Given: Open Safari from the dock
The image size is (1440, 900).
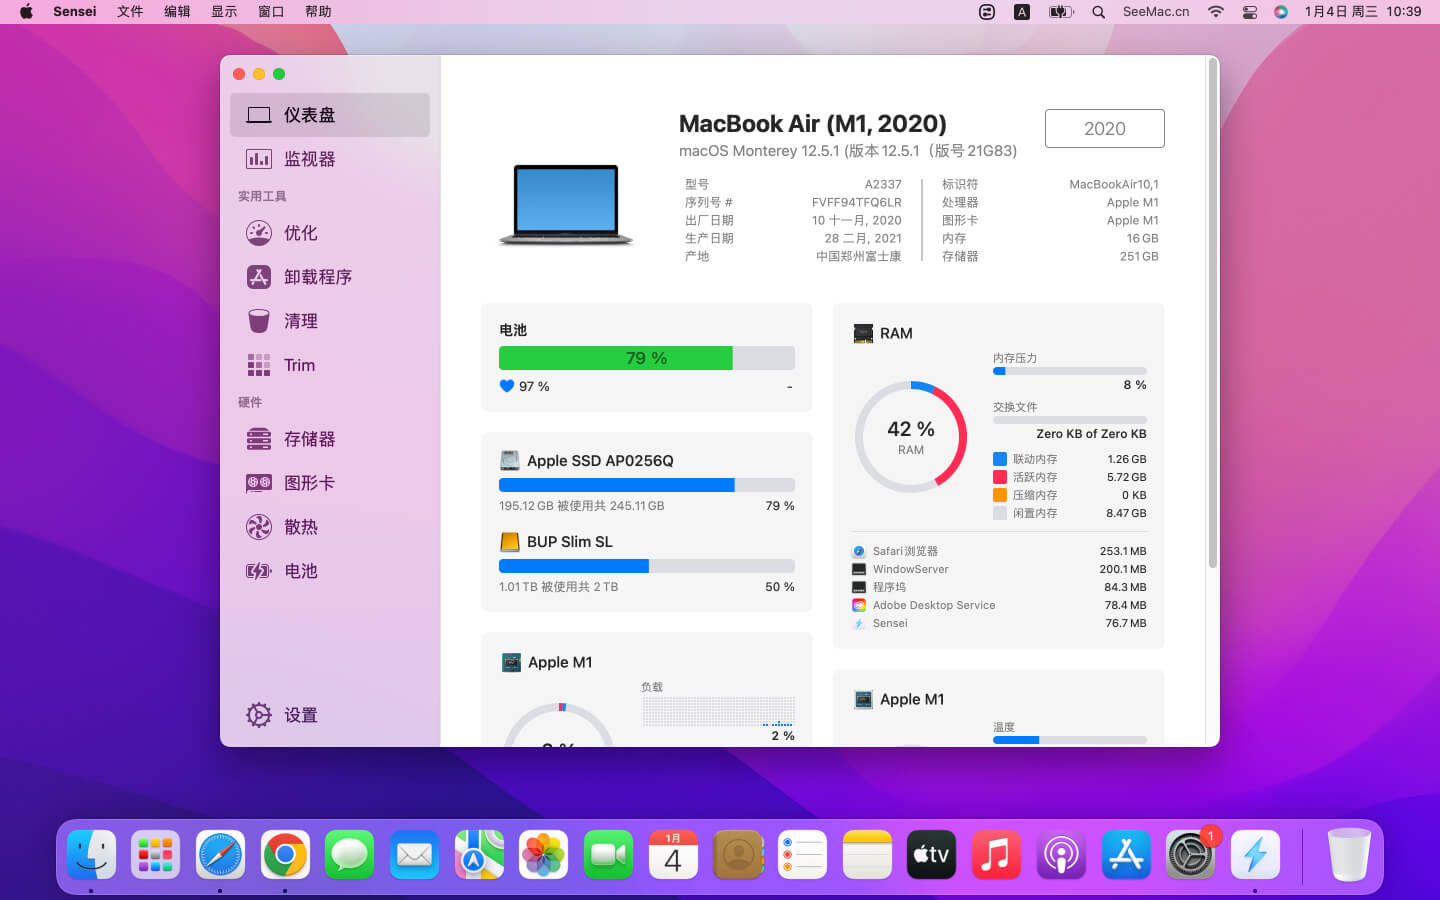Looking at the screenshot, I should 220,855.
